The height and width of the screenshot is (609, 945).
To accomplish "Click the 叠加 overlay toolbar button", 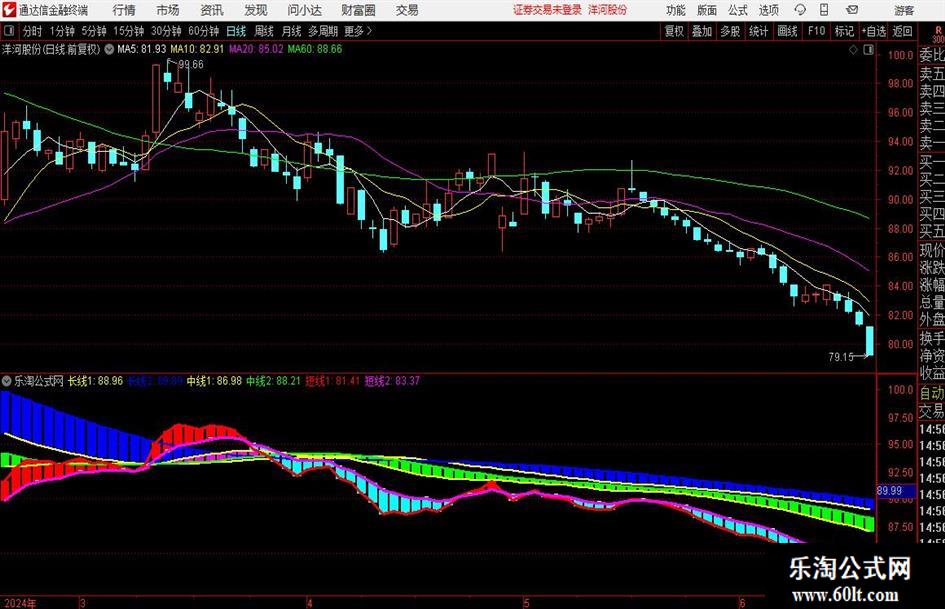I will (702, 31).
